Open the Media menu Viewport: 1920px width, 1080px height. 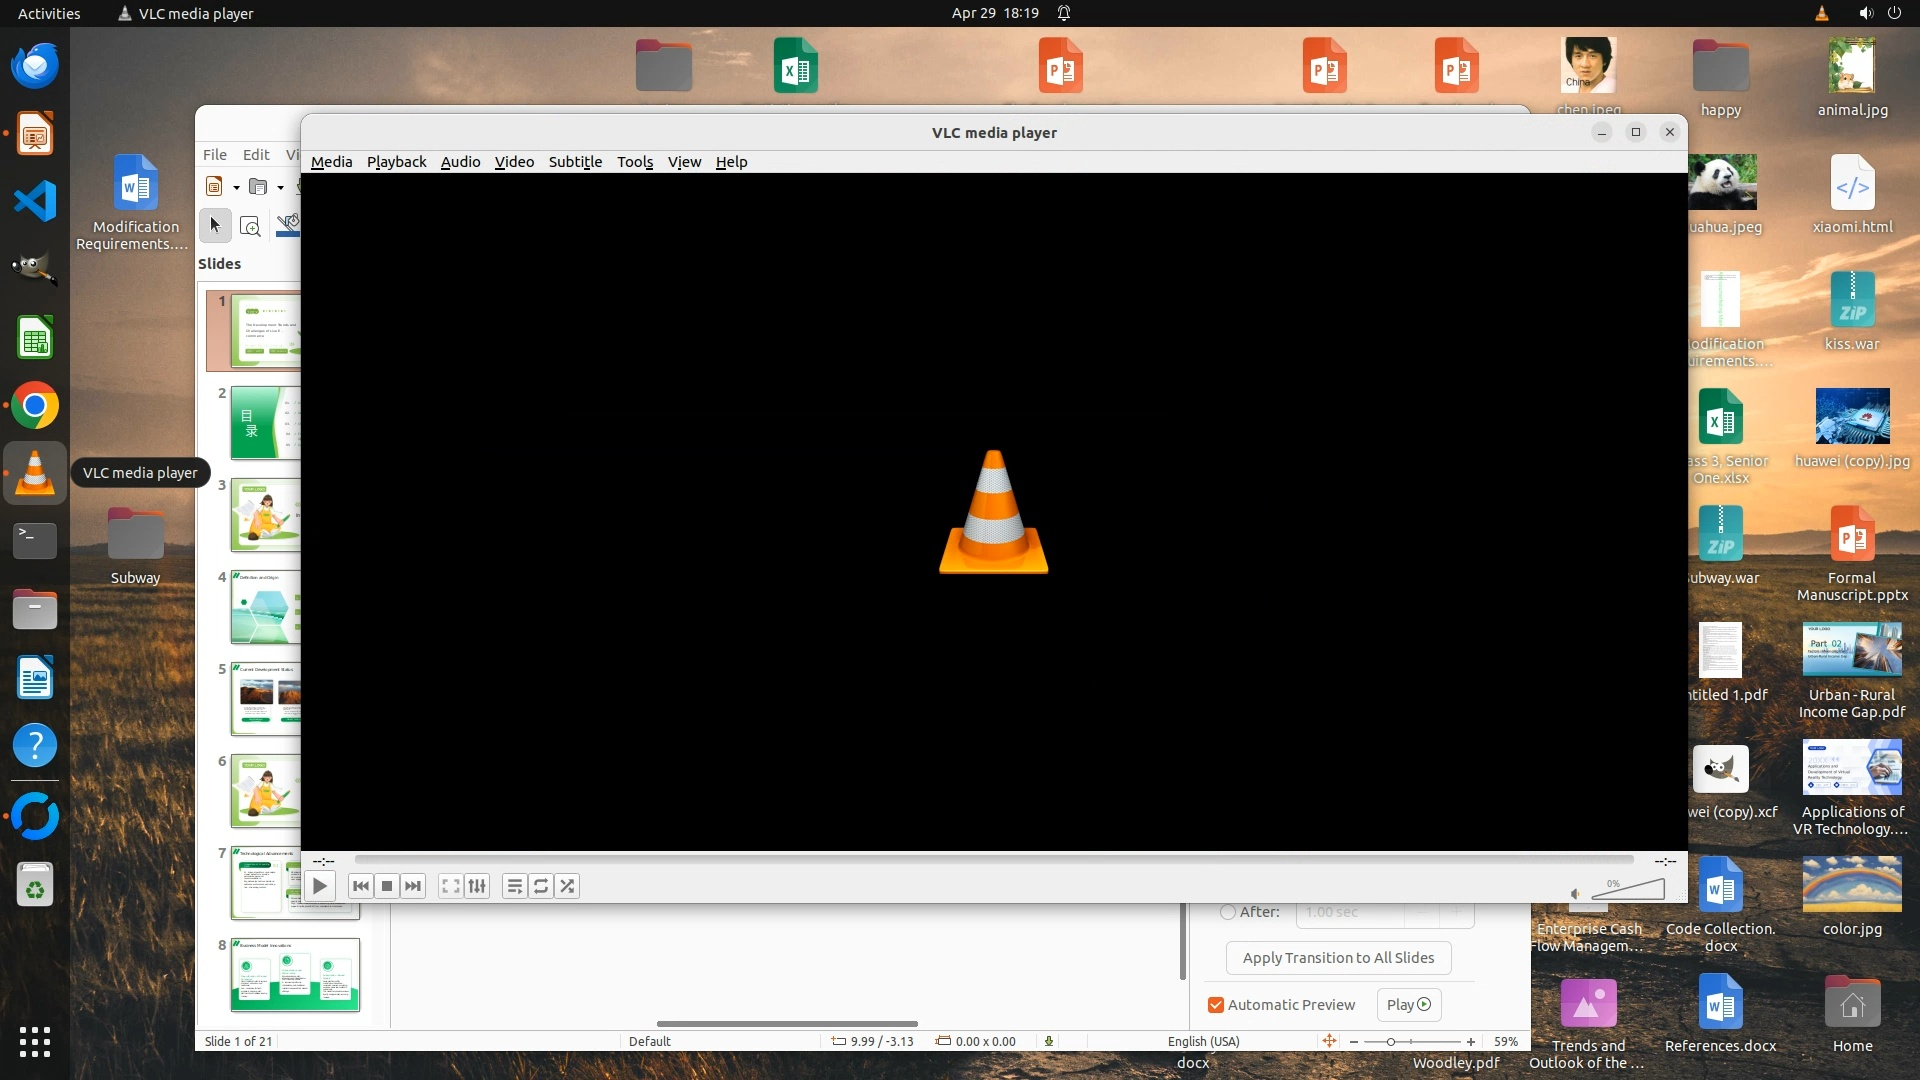click(x=331, y=162)
